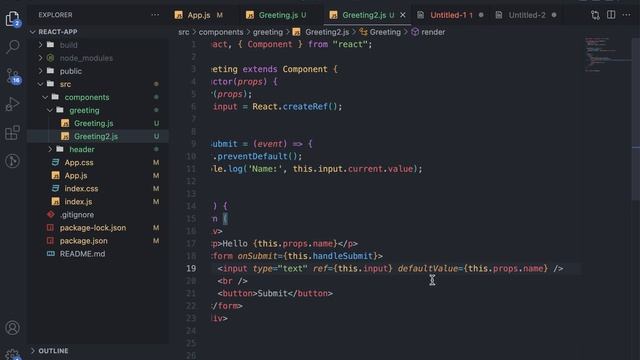Open the Accounts menu icon
640x360 pixels.
click(13, 328)
